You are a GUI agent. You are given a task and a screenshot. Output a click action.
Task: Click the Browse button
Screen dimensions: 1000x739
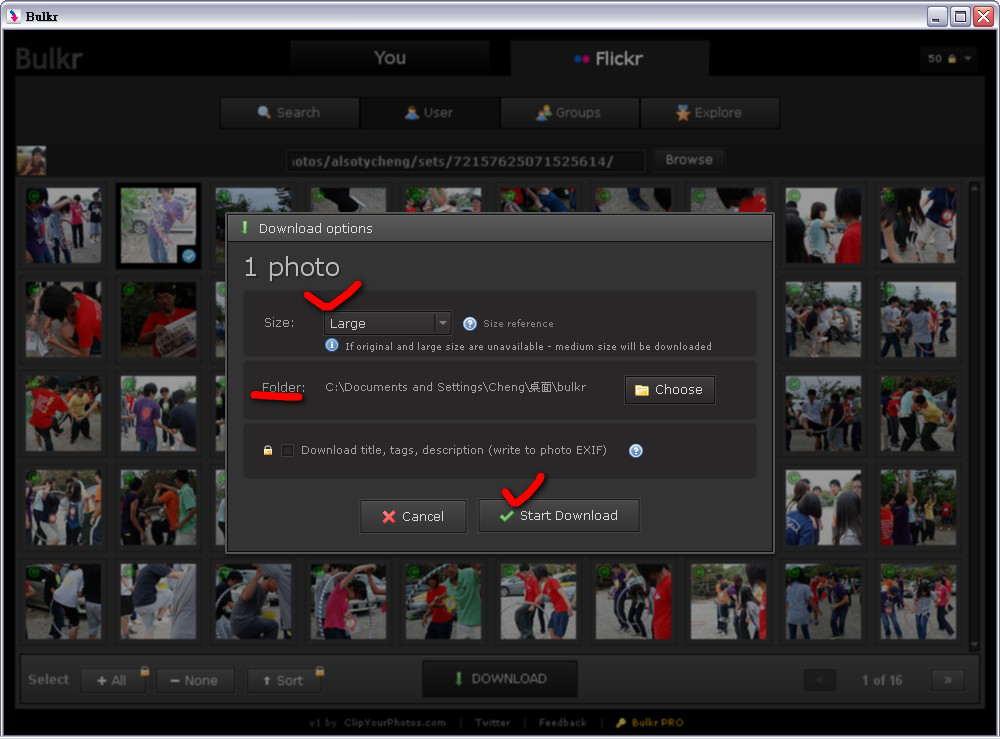pyautogui.click(x=689, y=160)
